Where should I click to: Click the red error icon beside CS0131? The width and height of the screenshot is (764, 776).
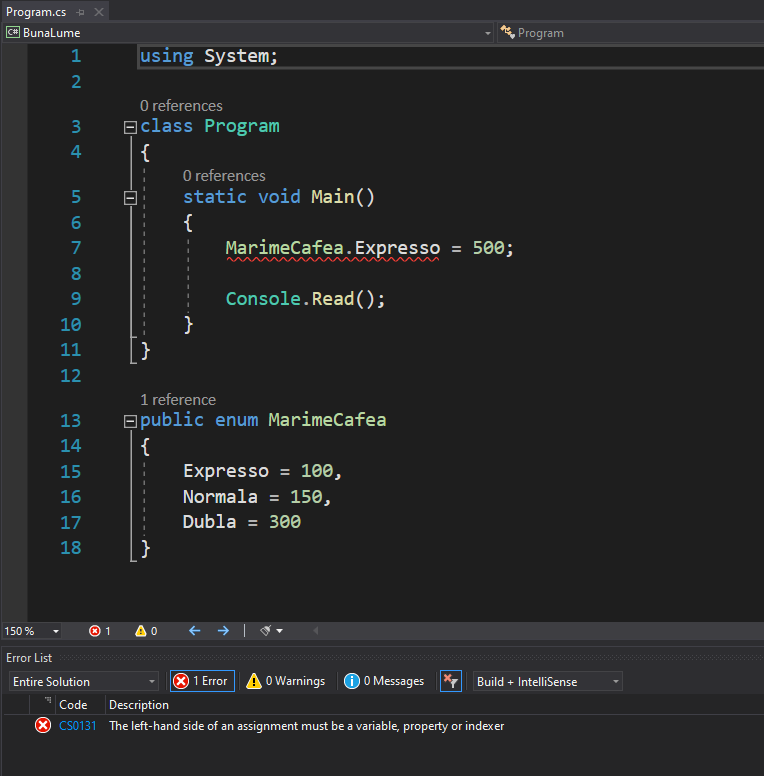[43, 726]
